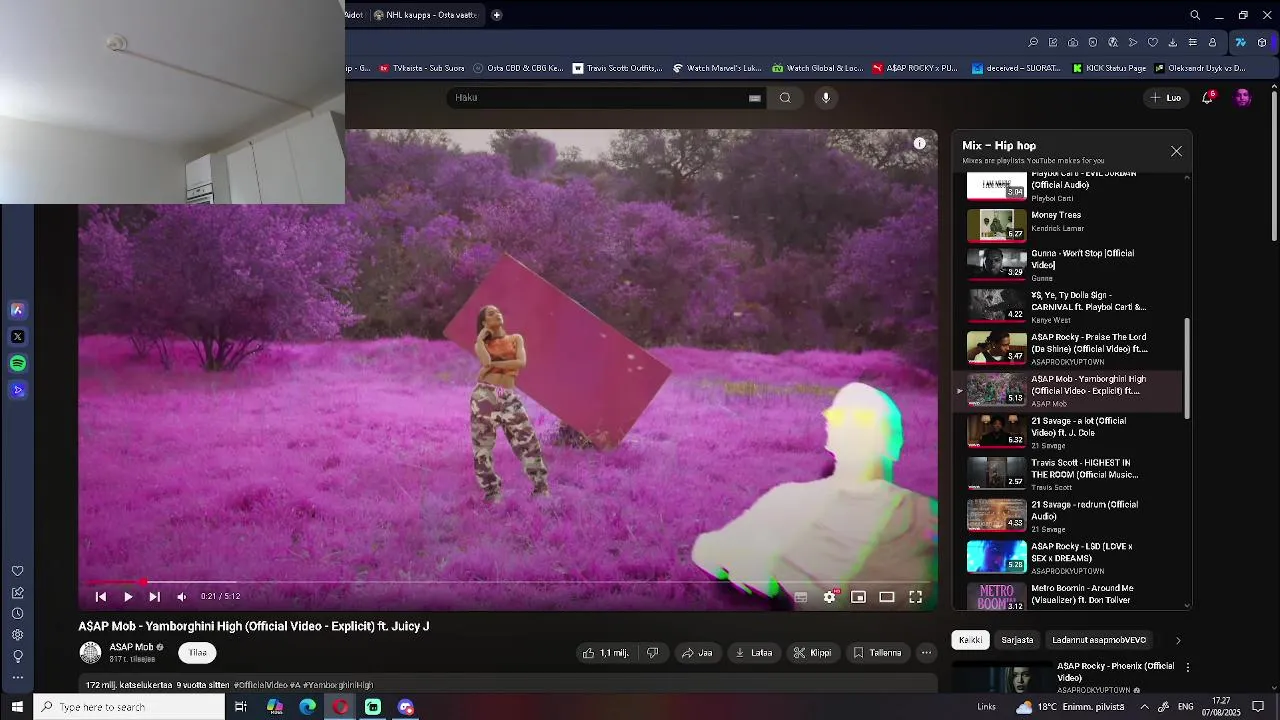This screenshot has width=1280, height=720.
Task: Start voice search with the microphone
Action: 826,98
